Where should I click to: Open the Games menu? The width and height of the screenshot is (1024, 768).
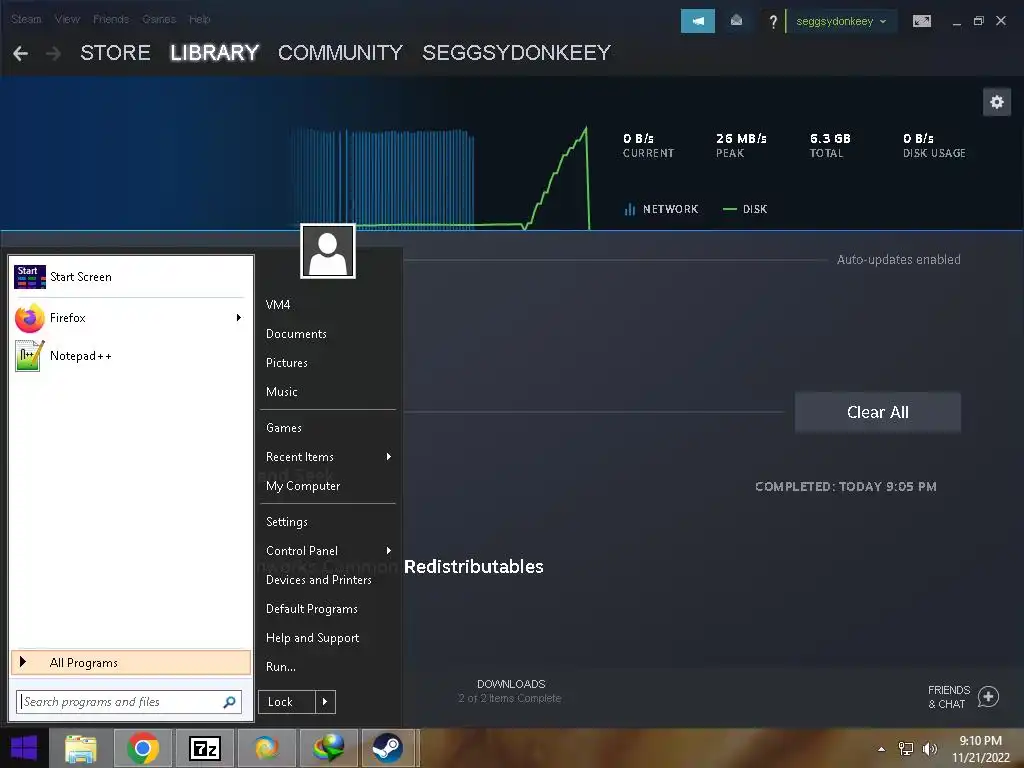pos(159,20)
